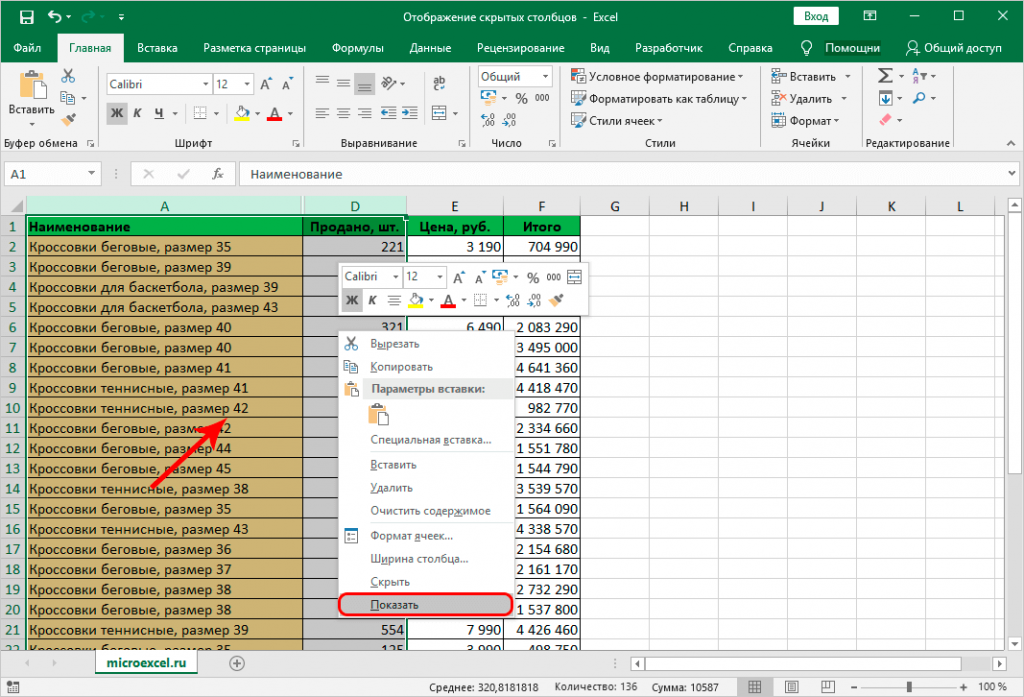Image resolution: width=1024 pixels, height=697 pixels.
Task: Toggle Align Right in ribbon
Action: coord(365,114)
